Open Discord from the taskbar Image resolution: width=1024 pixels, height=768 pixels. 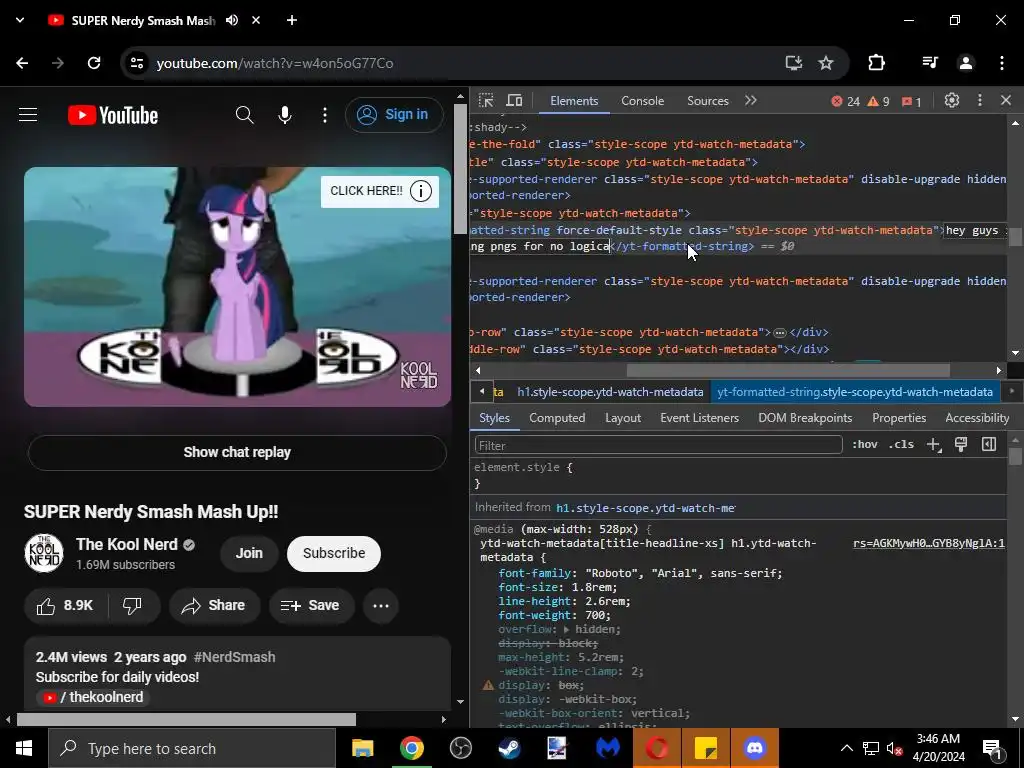tap(754, 748)
